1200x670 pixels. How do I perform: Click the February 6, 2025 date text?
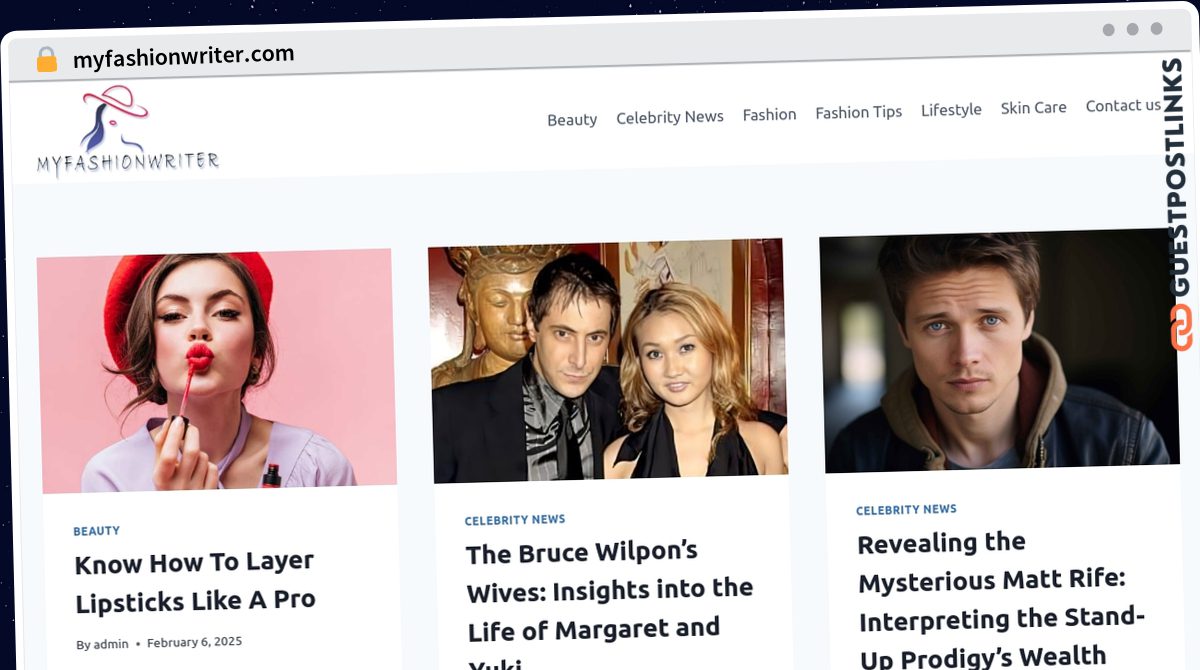tap(194, 642)
